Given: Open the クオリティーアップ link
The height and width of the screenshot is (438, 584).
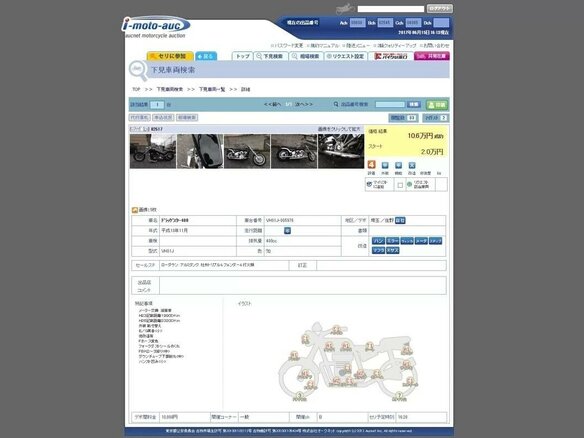Looking at the screenshot, I should point(395,45).
